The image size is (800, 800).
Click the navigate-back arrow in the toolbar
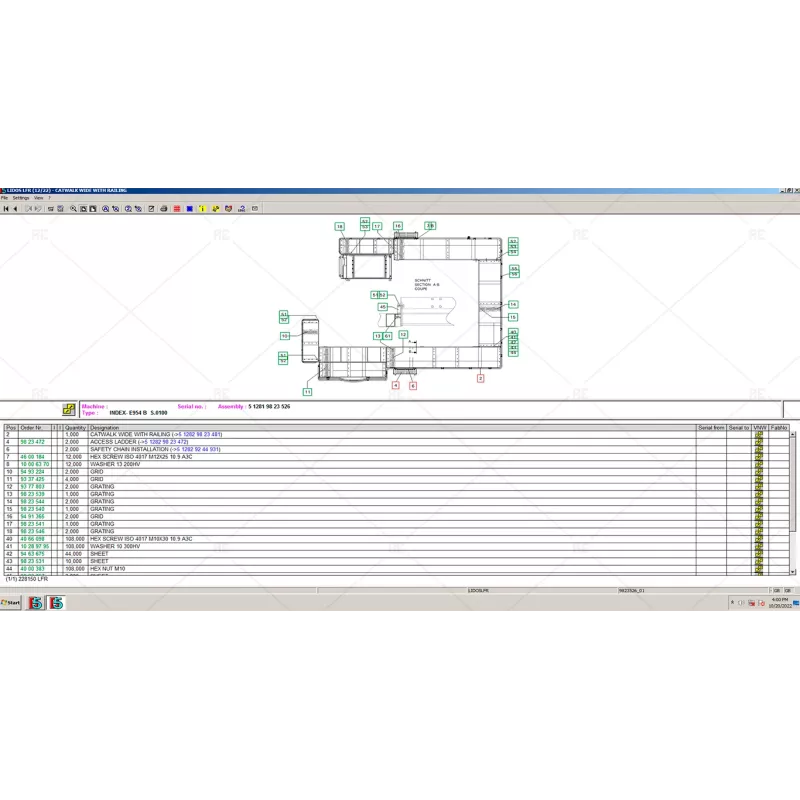click(x=14, y=208)
